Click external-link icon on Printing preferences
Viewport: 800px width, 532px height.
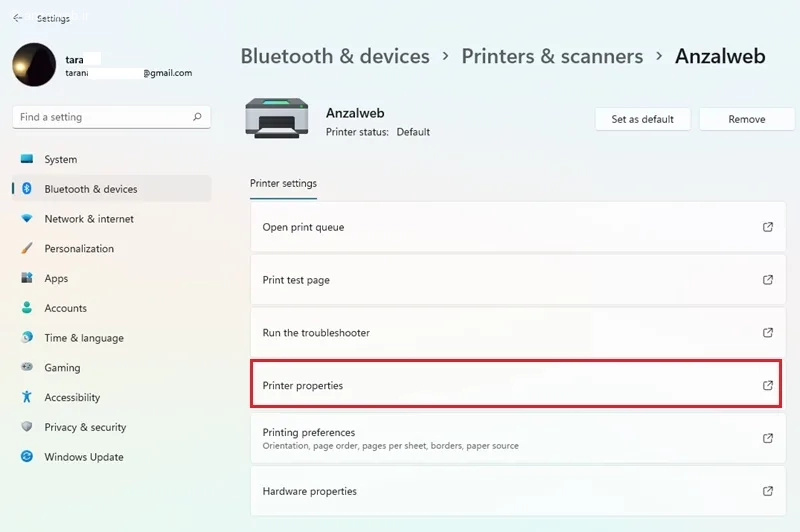(x=767, y=438)
